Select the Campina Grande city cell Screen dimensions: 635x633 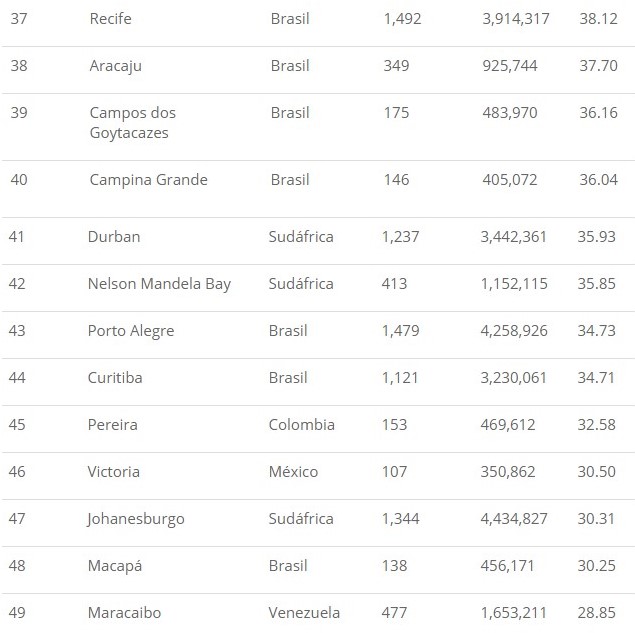point(148,180)
